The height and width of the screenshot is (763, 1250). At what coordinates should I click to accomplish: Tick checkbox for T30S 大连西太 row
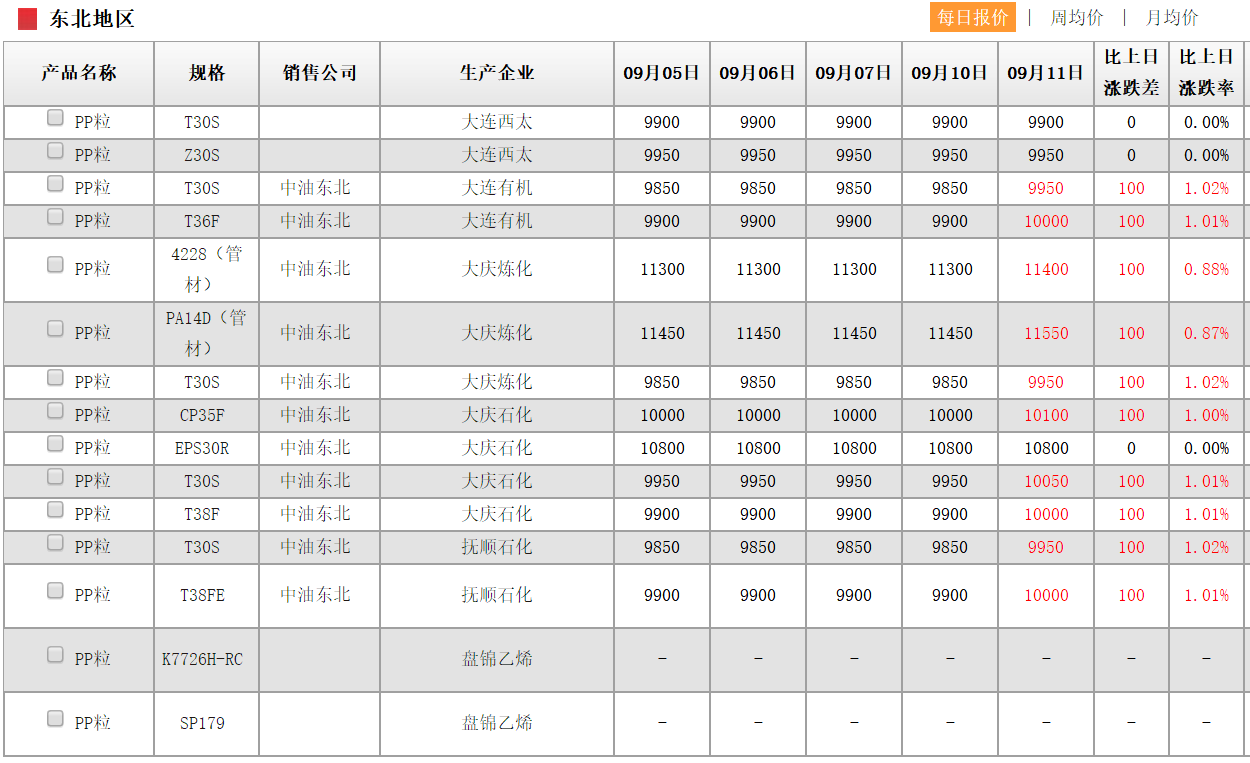point(55,118)
